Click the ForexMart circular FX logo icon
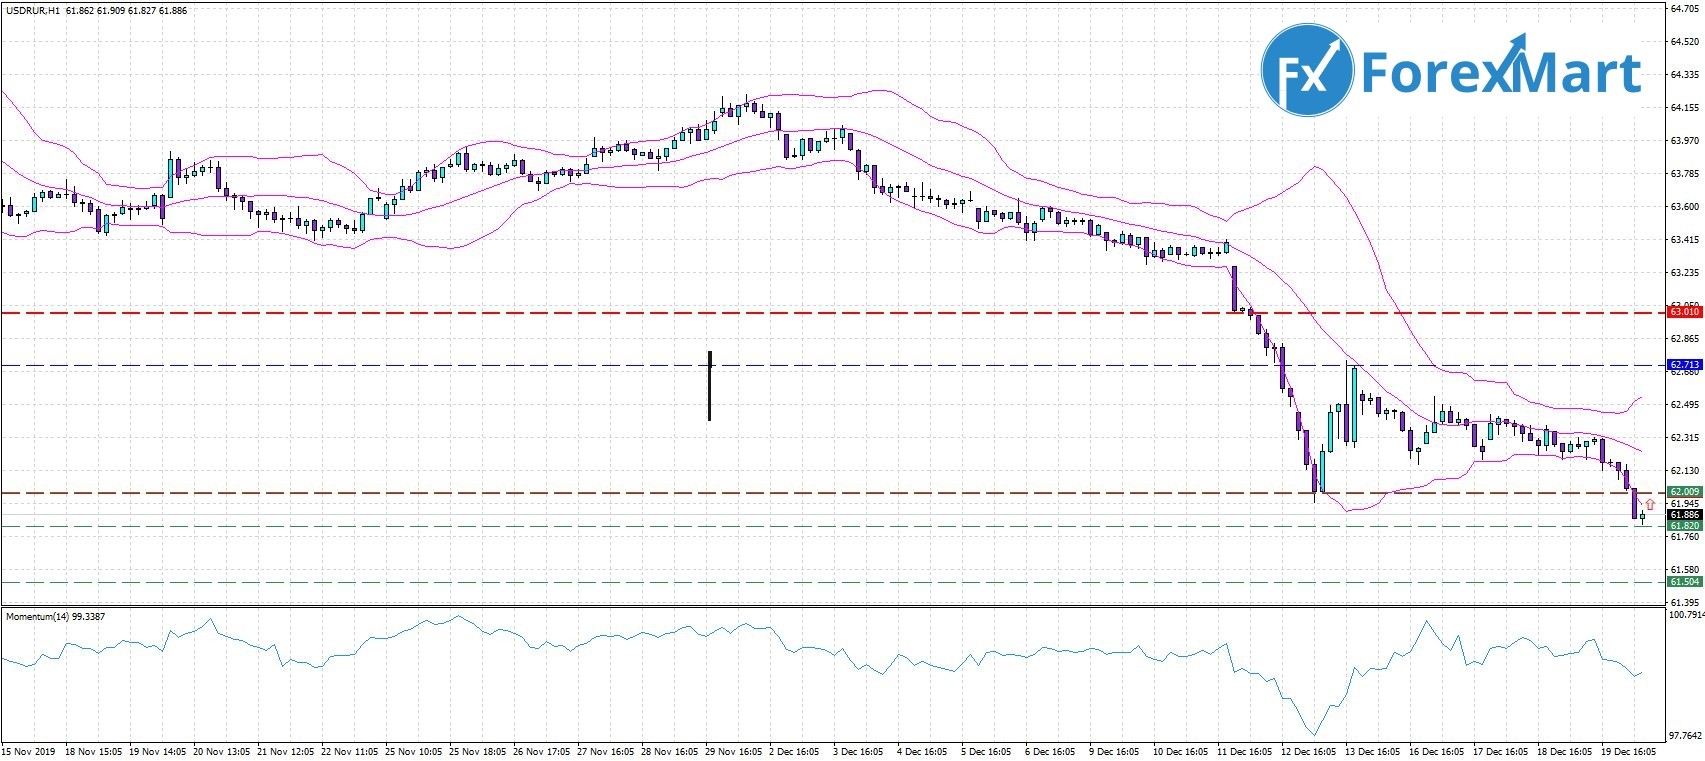1705x761 pixels. click(x=1305, y=70)
